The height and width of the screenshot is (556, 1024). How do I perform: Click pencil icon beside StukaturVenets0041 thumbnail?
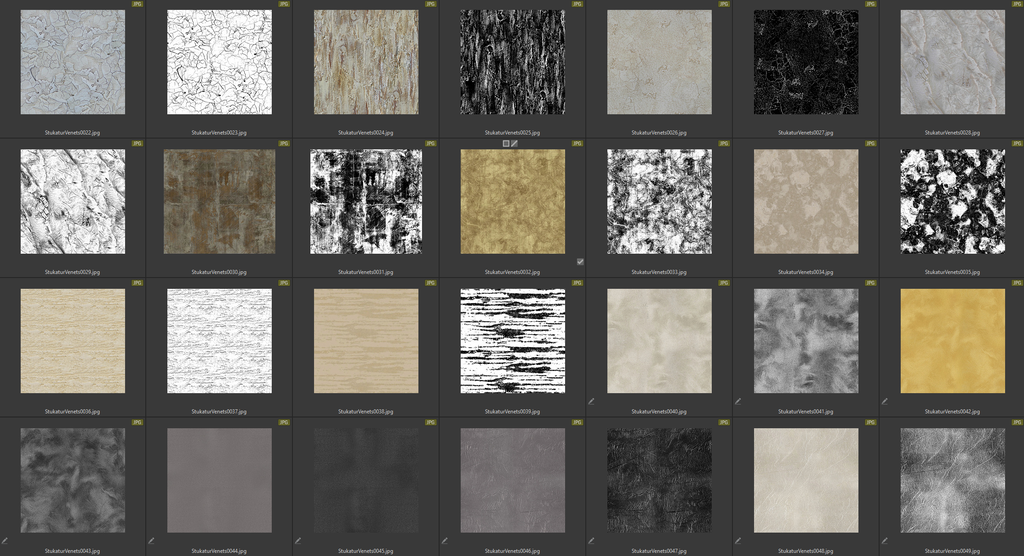click(x=738, y=401)
